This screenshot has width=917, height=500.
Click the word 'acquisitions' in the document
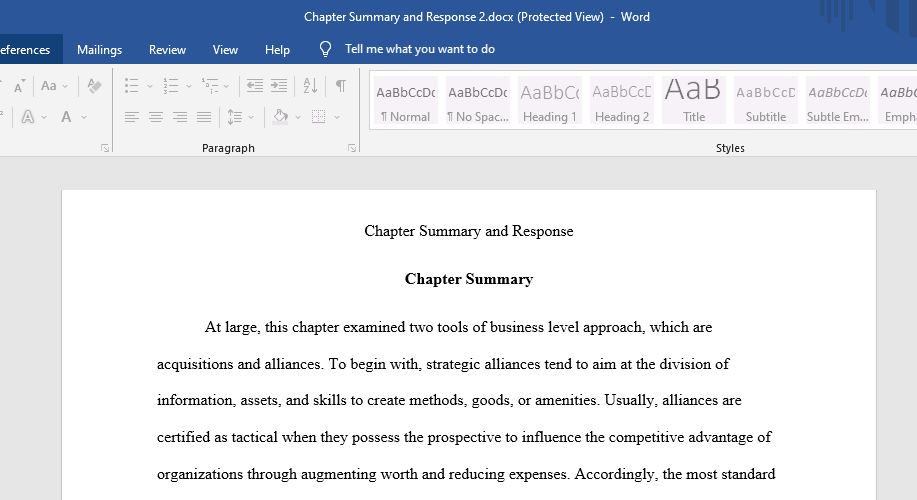coord(195,364)
